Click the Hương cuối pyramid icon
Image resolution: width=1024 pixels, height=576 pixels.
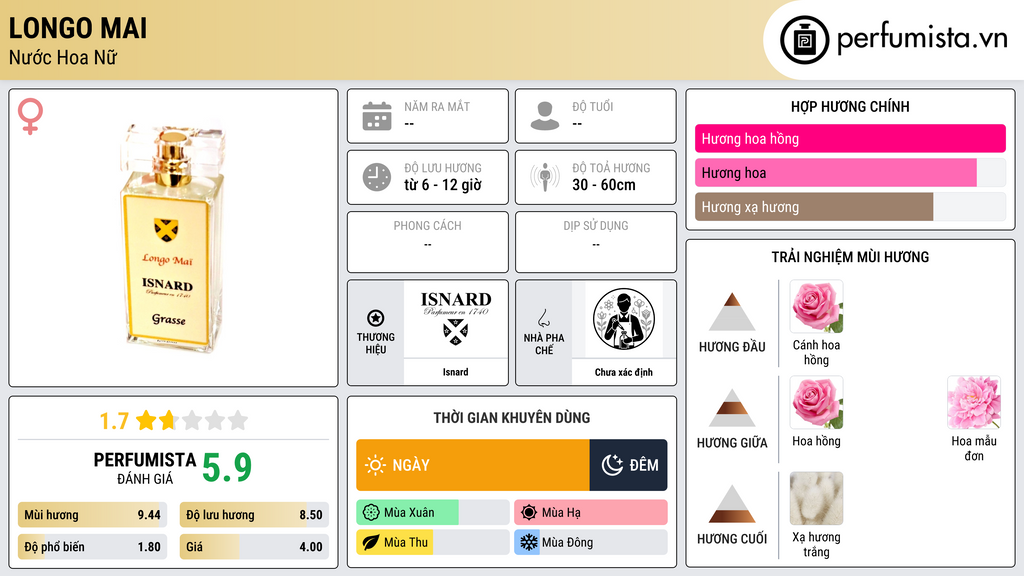732,504
